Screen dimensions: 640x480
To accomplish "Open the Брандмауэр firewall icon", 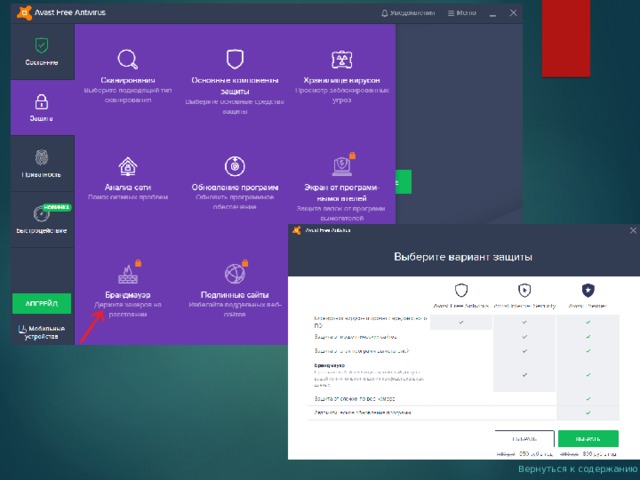I will [128, 274].
